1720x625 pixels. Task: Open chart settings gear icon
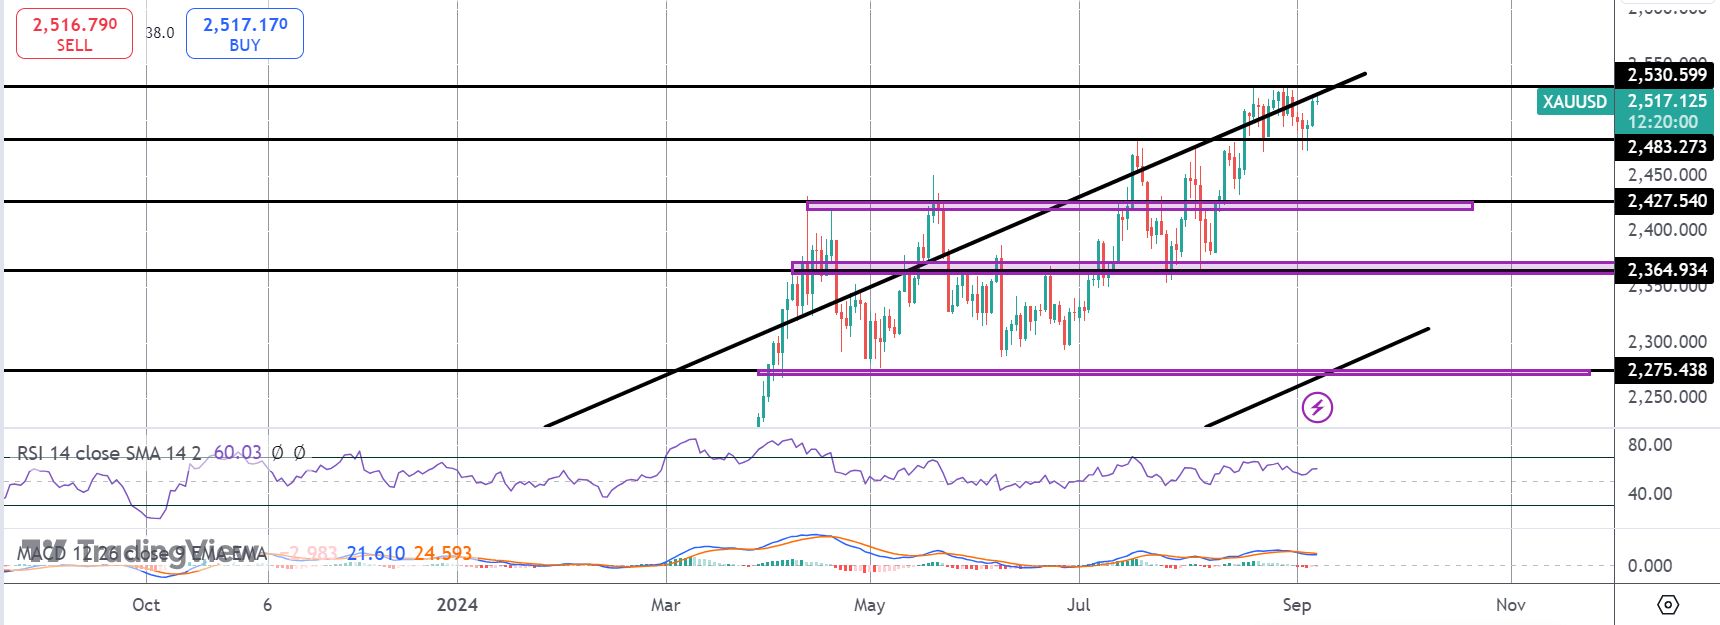tap(1668, 605)
